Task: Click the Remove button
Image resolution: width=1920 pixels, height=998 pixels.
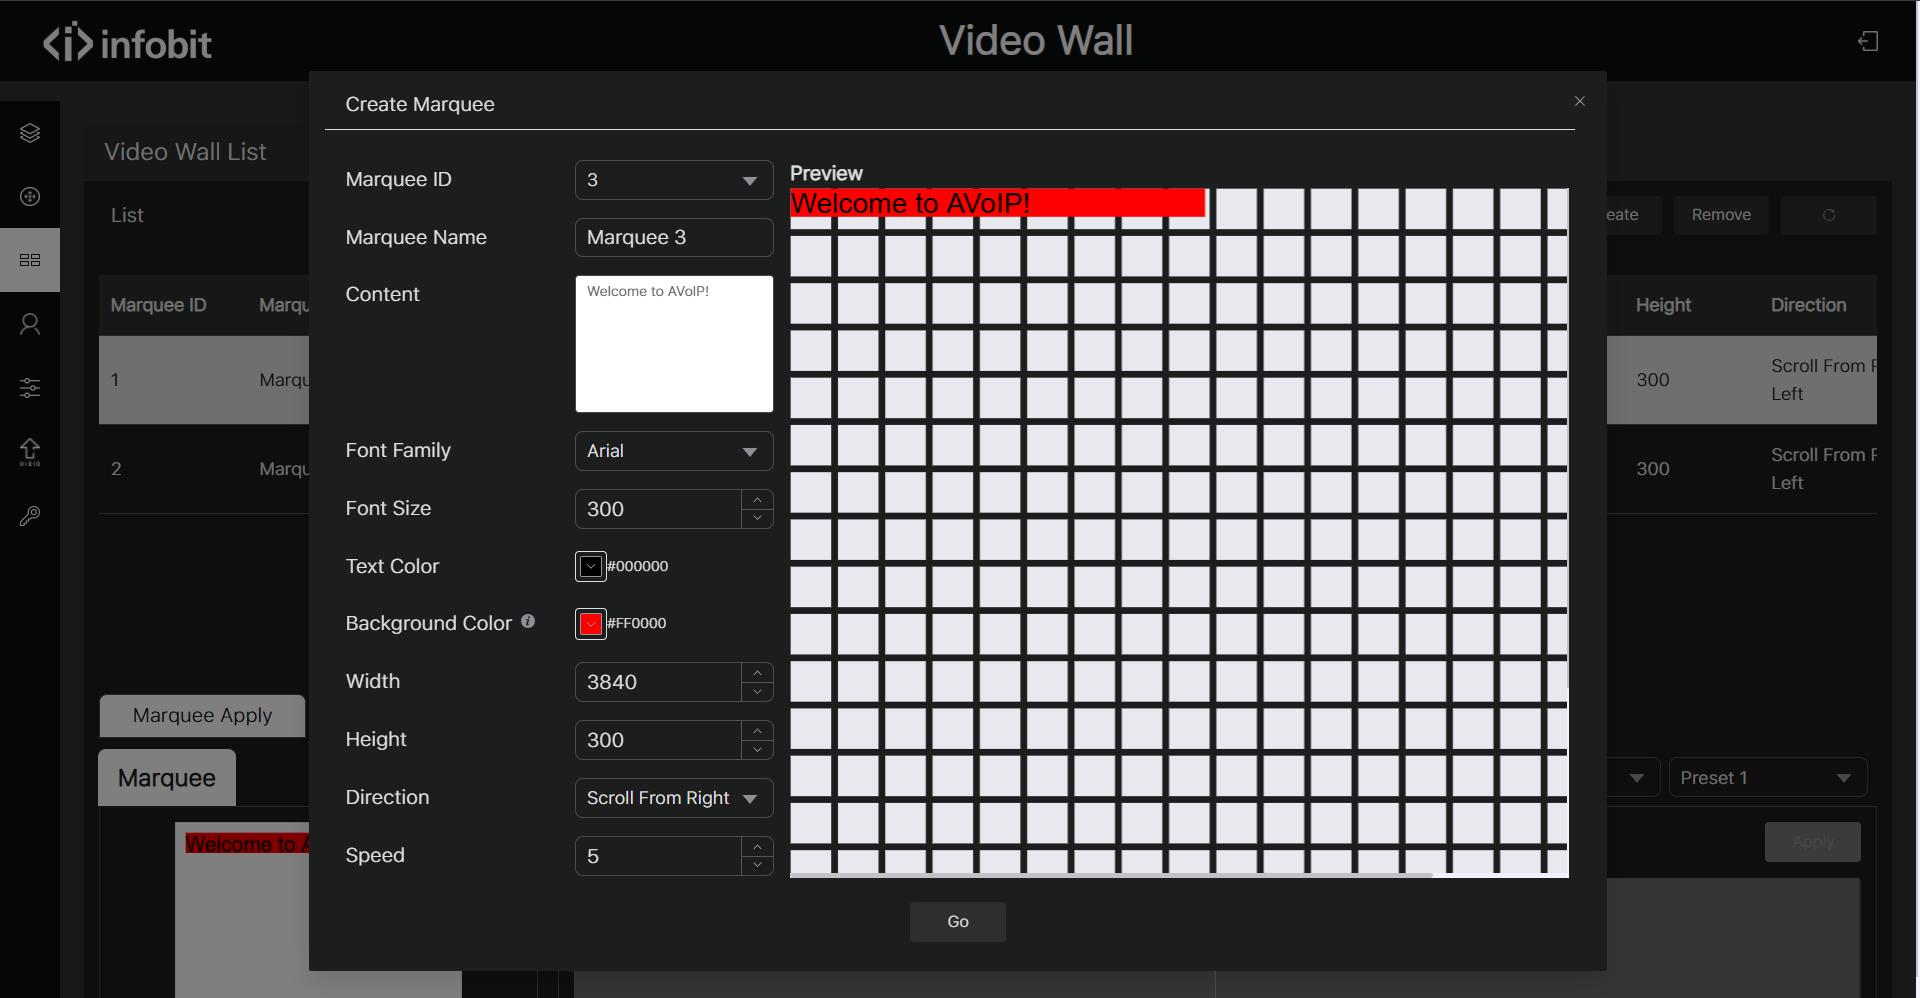Action: tap(1720, 215)
